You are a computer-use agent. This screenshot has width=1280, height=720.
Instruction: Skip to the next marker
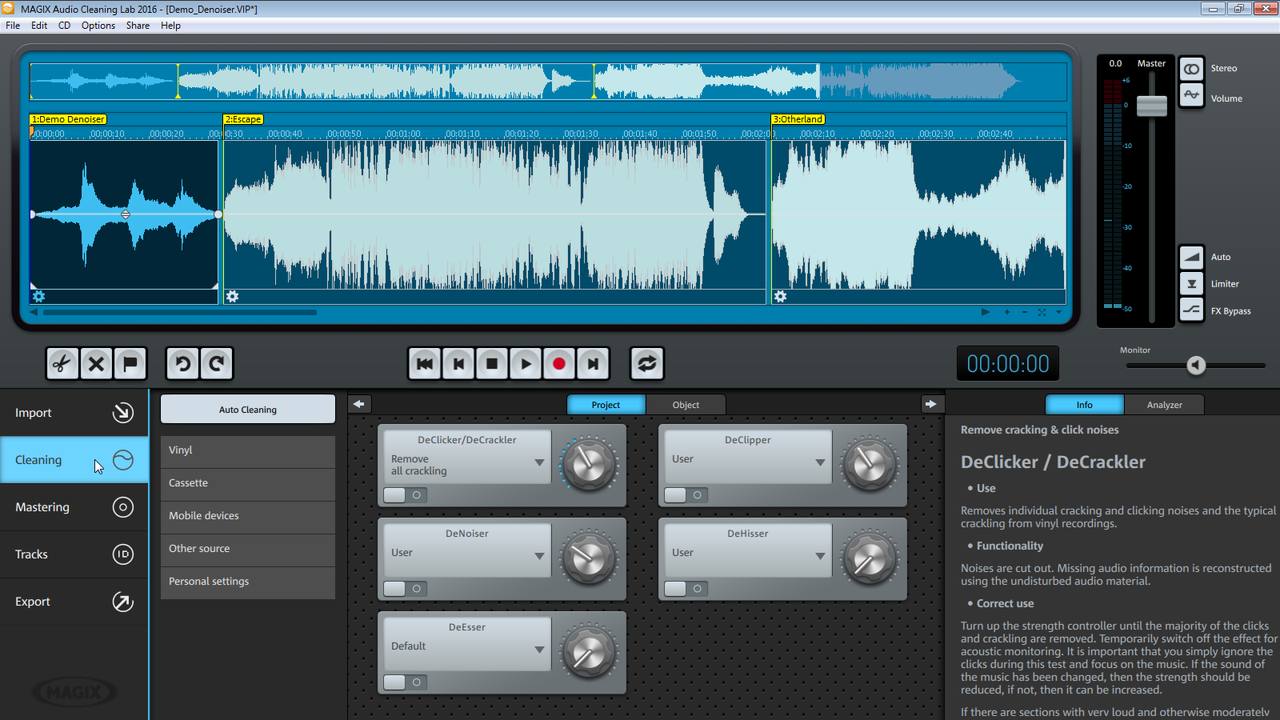593,364
